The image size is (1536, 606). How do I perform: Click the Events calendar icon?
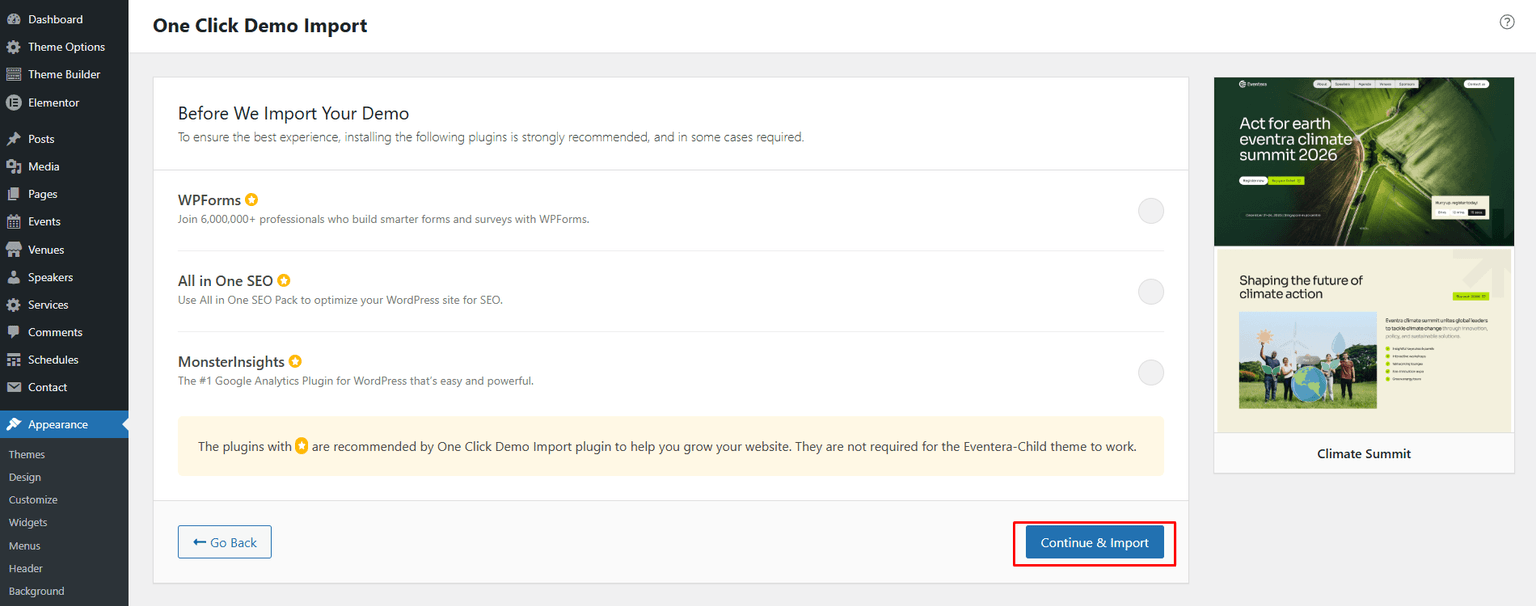(14, 222)
